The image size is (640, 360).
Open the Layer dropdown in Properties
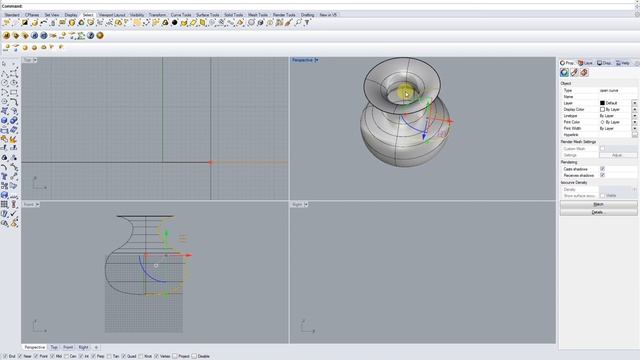(x=634, y=103)
